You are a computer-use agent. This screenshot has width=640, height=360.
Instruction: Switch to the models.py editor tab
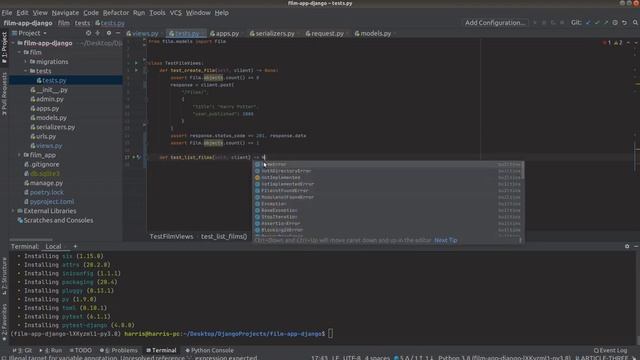point(373,33)
